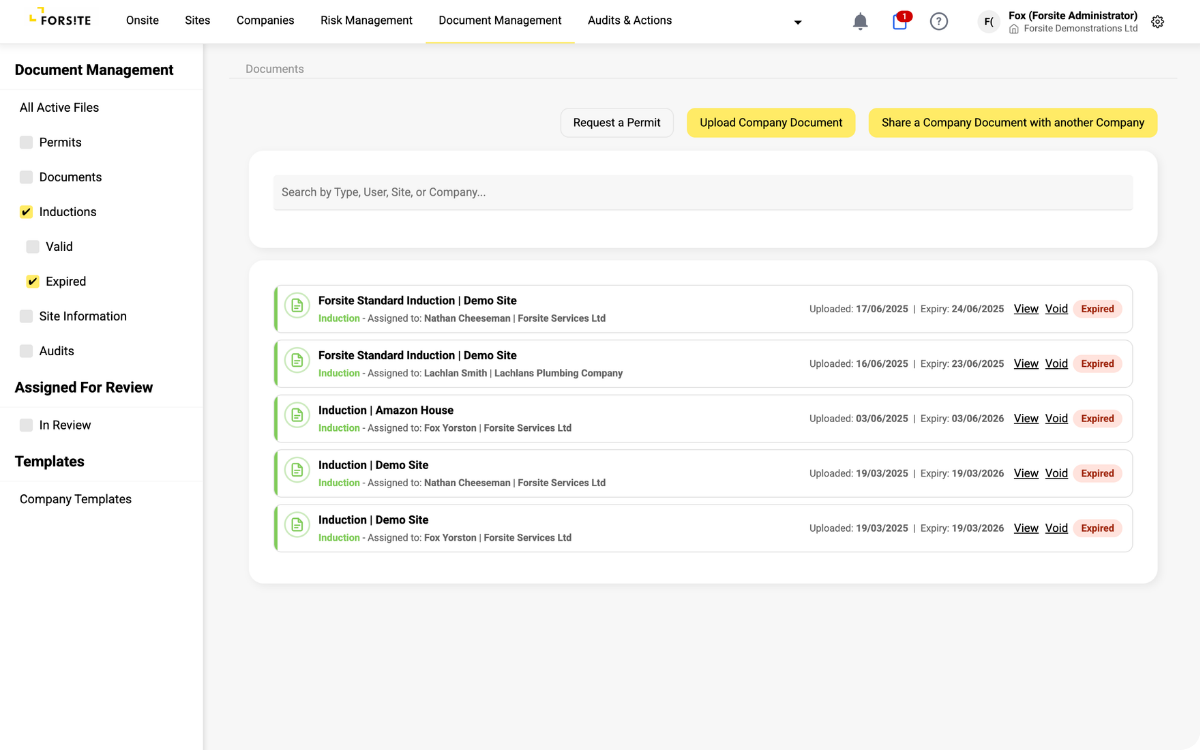Click the Forsite logo
1200x750 pixels.
[60, 17]
